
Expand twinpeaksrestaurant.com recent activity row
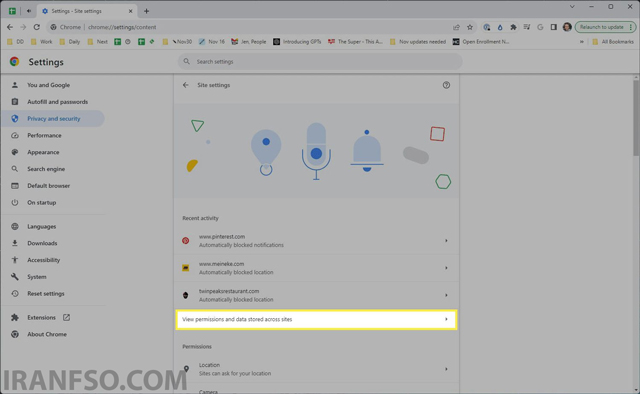316,295
